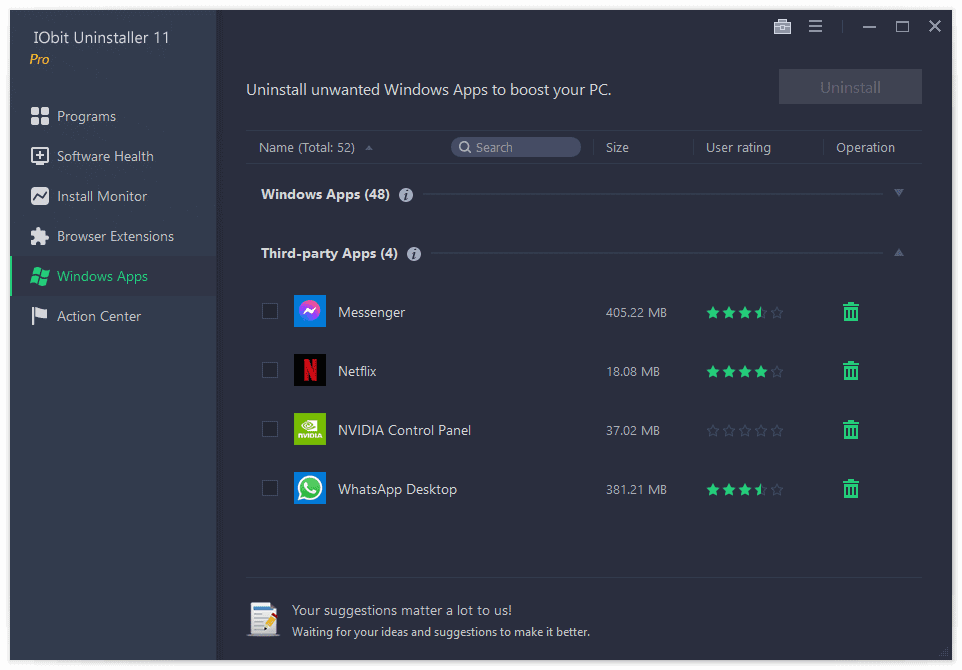Click the Size column header
The height and width of the screenshot is (670, 962).
(616, 147)
